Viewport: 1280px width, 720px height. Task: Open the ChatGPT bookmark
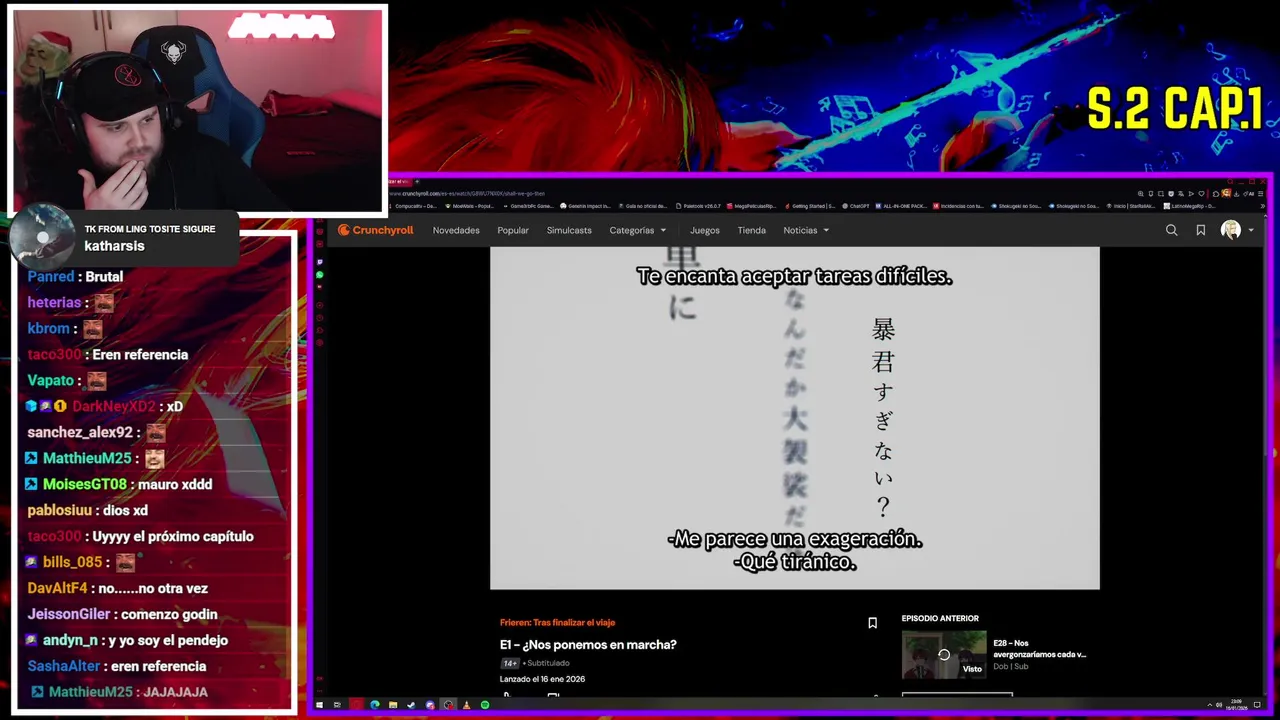click(856, 206)
